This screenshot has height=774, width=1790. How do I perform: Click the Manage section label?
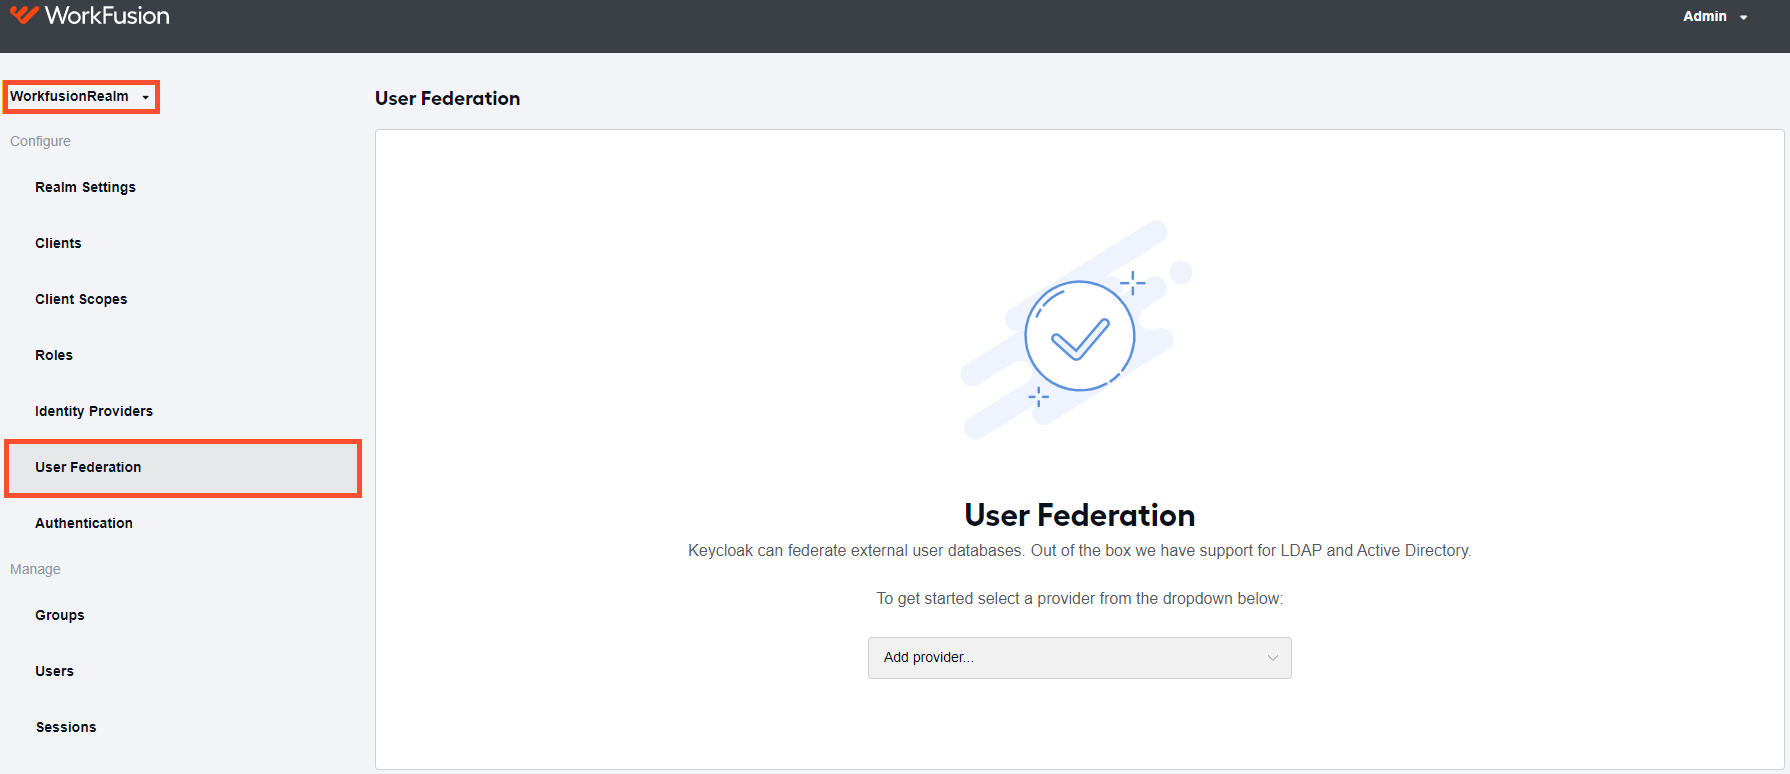35,569
